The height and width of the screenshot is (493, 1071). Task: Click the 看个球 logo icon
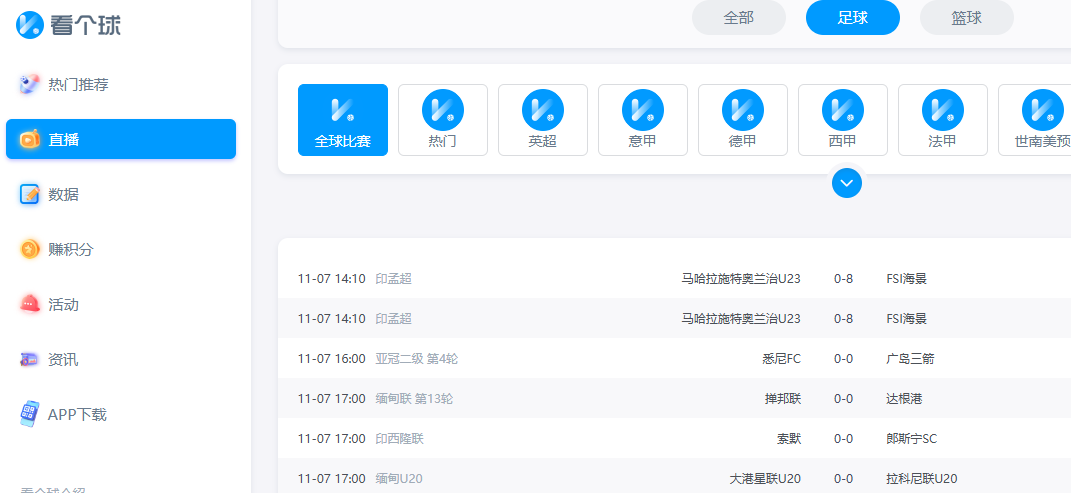[x=29, y=25]
